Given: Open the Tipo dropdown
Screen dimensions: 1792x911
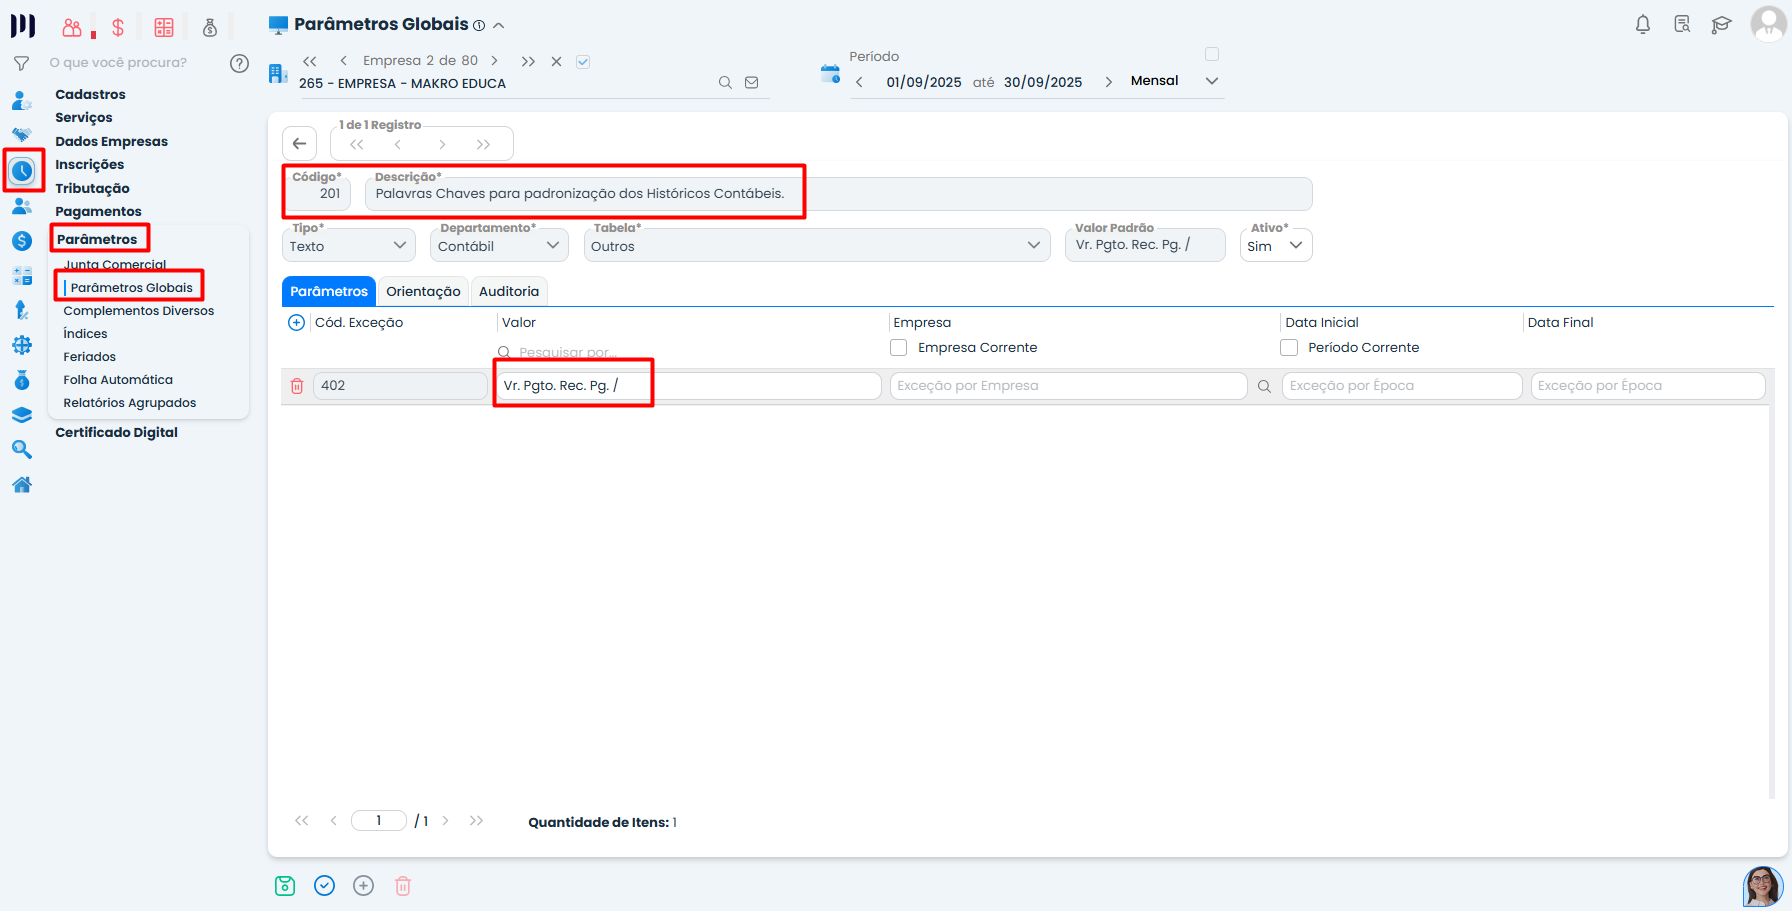Looking at the screenshot, I should [x=348, y=246].
